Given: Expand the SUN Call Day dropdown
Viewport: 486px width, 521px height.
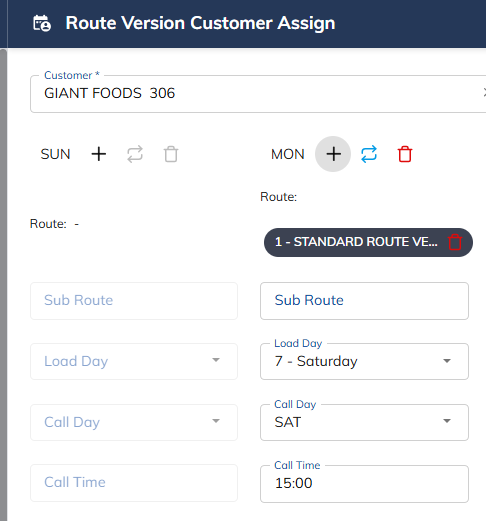Looking at the screenshot, I should (x=134, y=422).
